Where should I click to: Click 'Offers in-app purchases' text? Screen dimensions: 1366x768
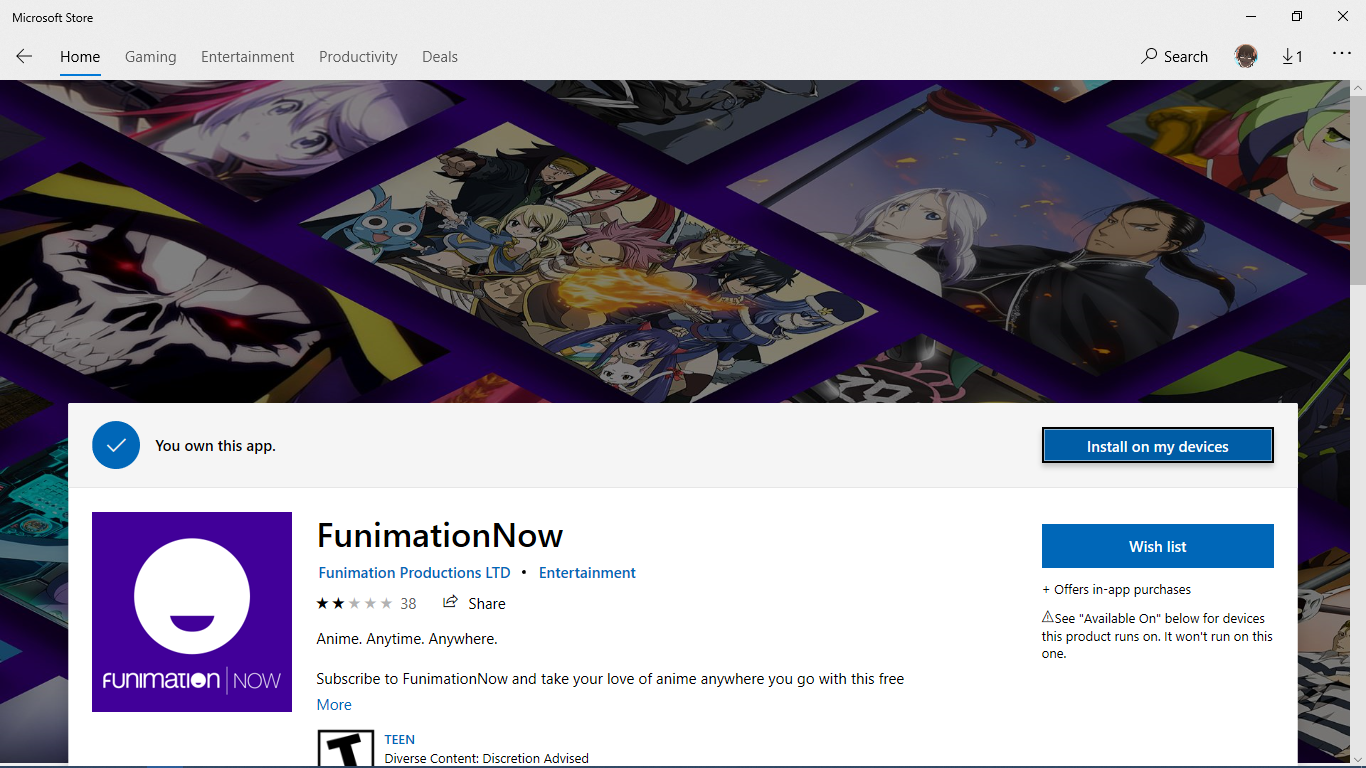pyautogui.click(x=1116, y=590)
